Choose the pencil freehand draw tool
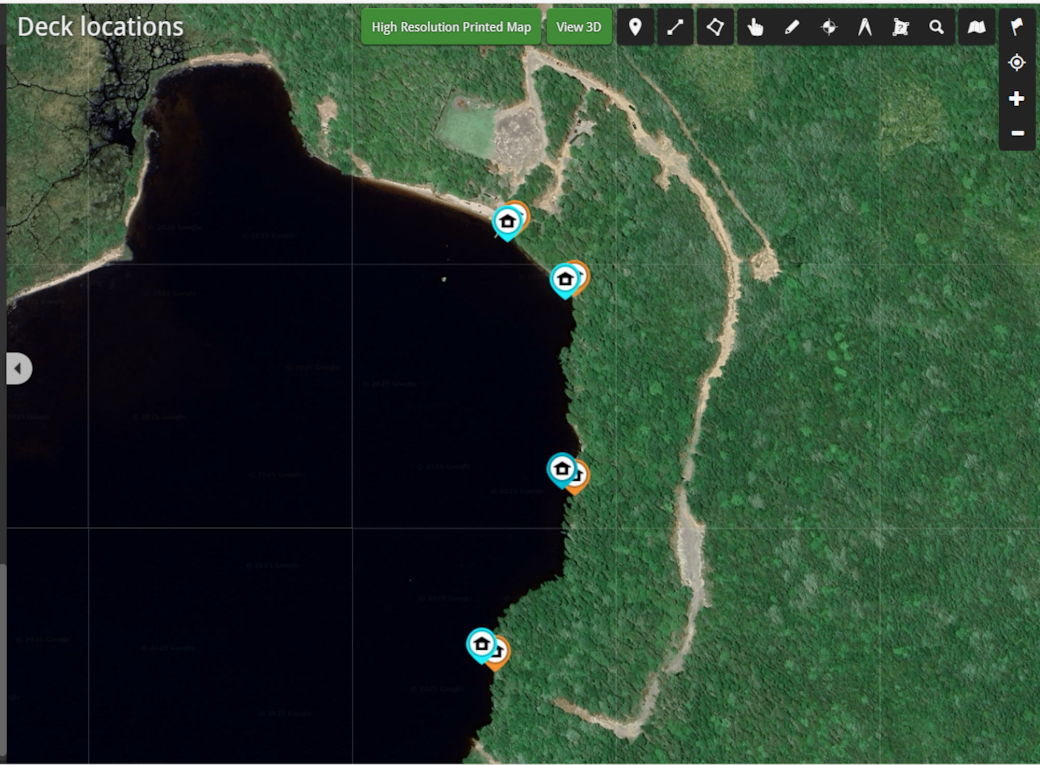This screenshot has width=1040, height=765. tap(792, 27)
